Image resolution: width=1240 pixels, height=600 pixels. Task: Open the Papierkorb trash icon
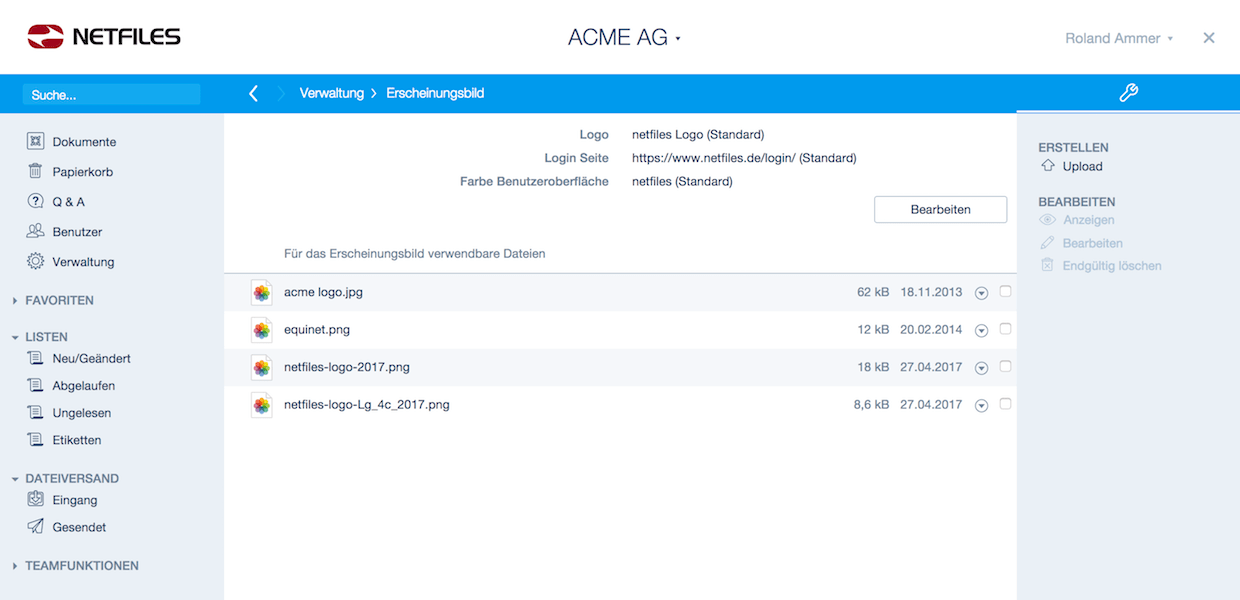pyautogui.click(x=36, y=172)
